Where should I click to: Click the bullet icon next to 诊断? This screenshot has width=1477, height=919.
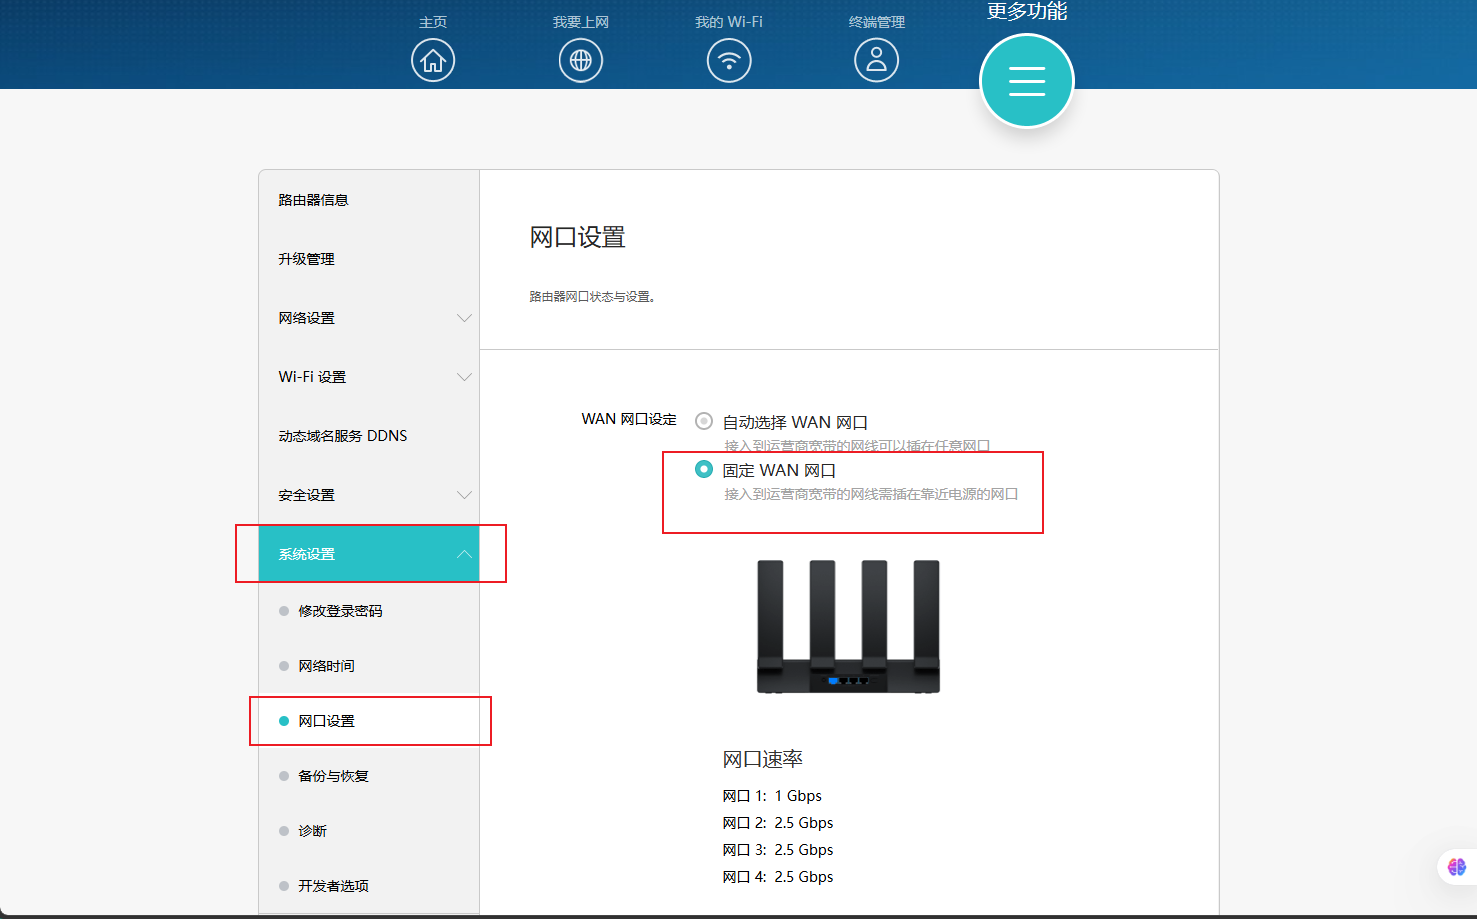(x=285, y=830)
